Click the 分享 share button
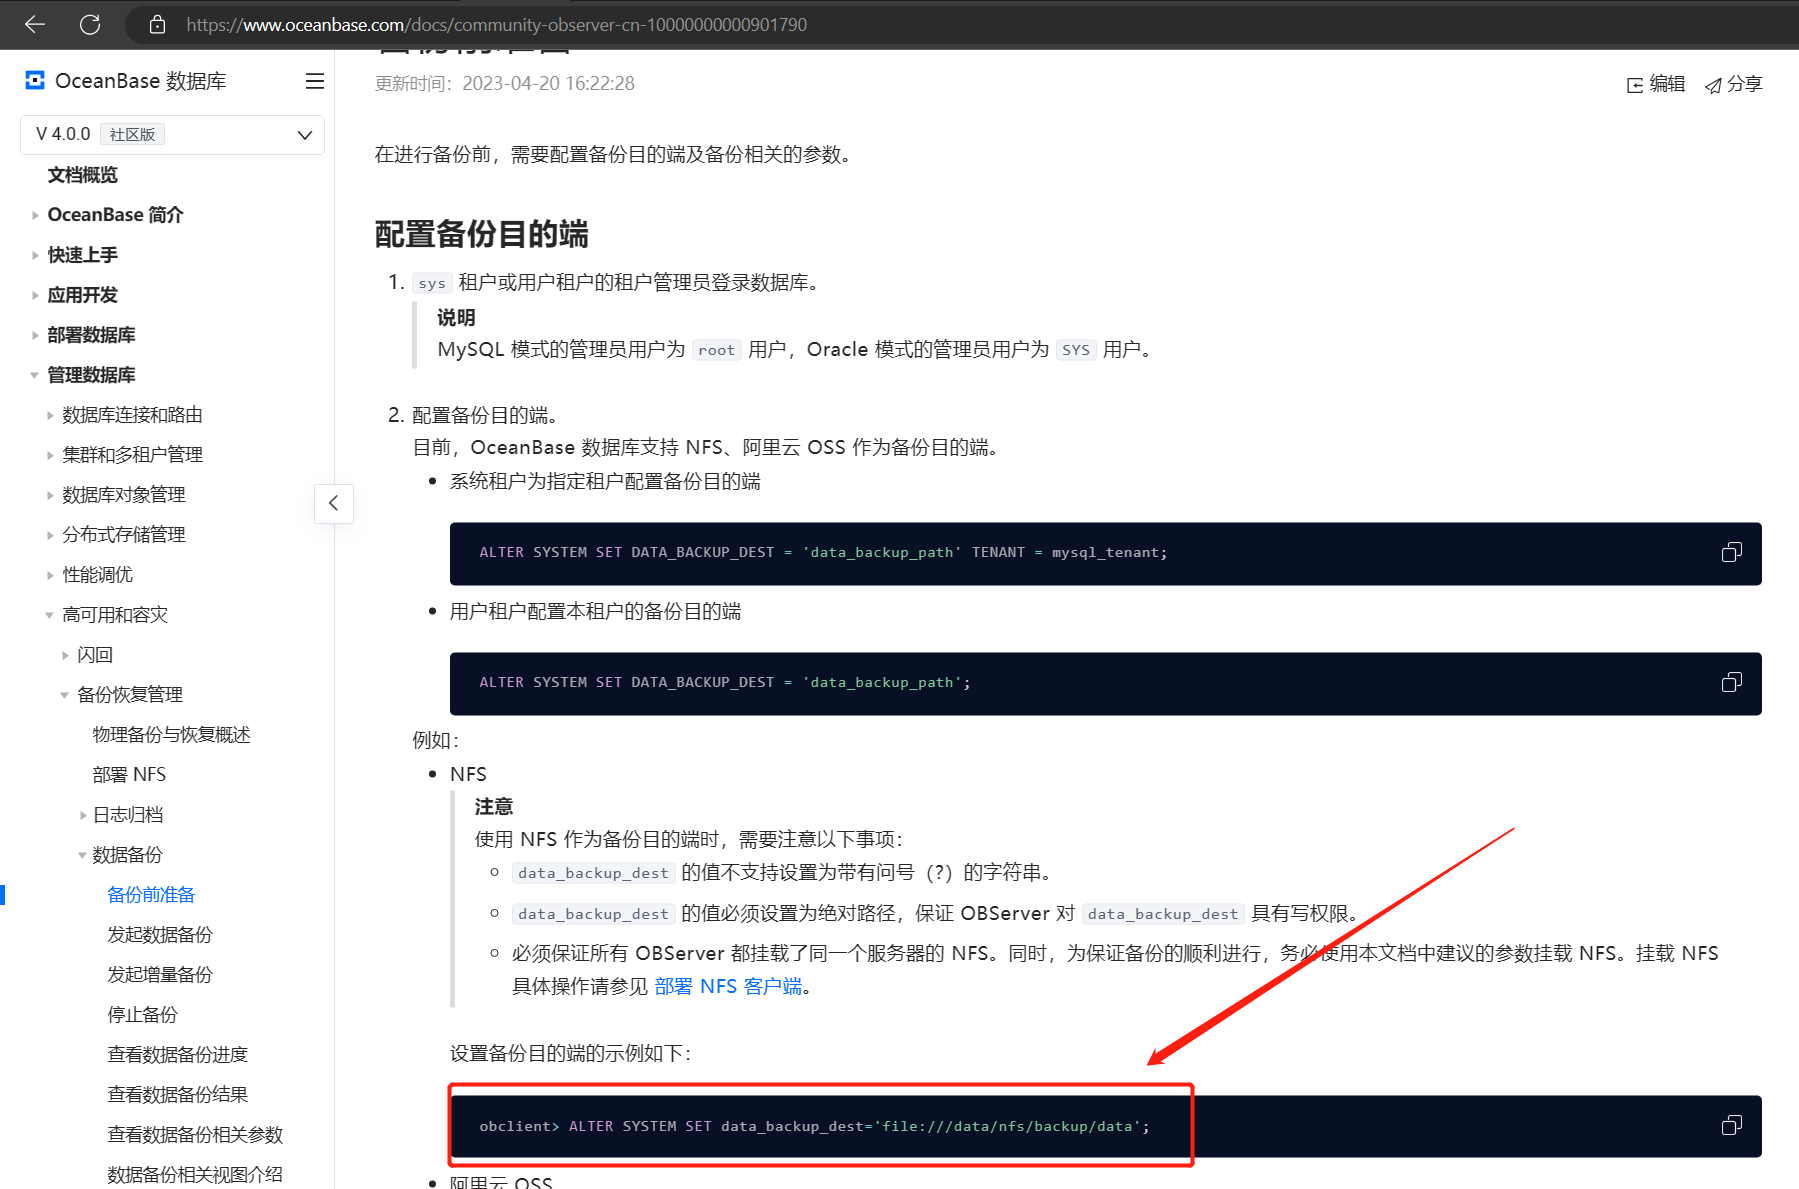 click(x=1734, y=84)
